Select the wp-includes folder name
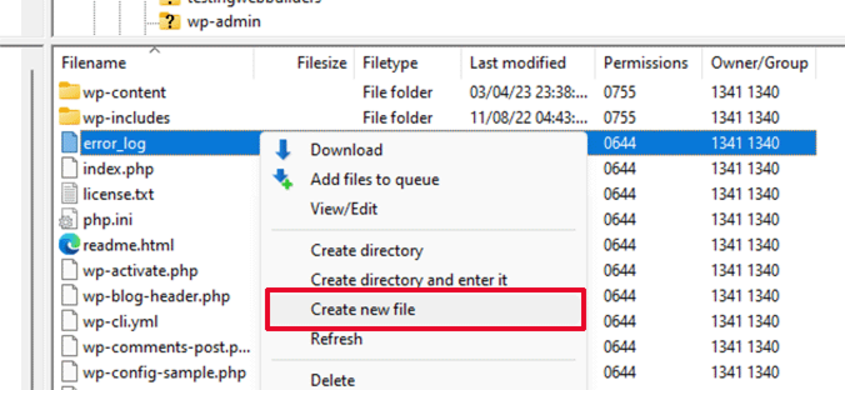 click(x=126, y=117)
